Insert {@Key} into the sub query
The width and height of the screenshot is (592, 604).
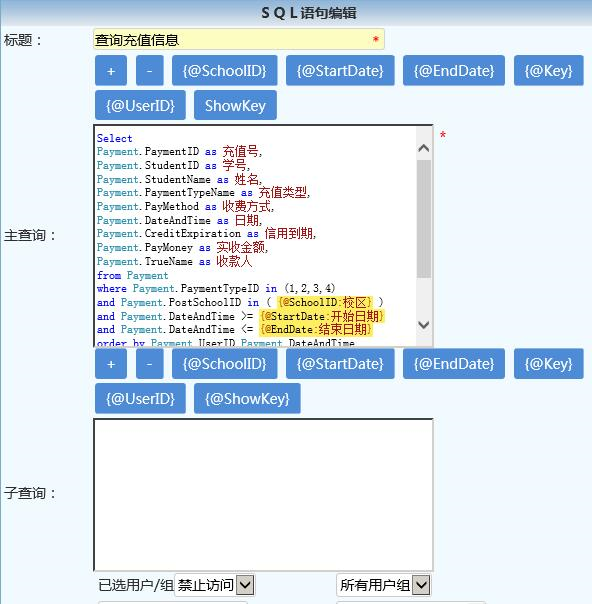[x=548, y=364]
